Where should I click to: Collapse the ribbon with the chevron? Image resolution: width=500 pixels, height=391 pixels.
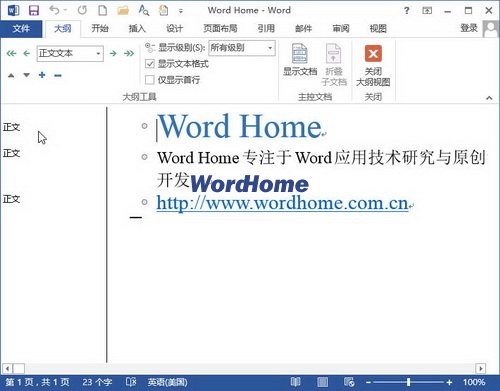click(489, 98)
